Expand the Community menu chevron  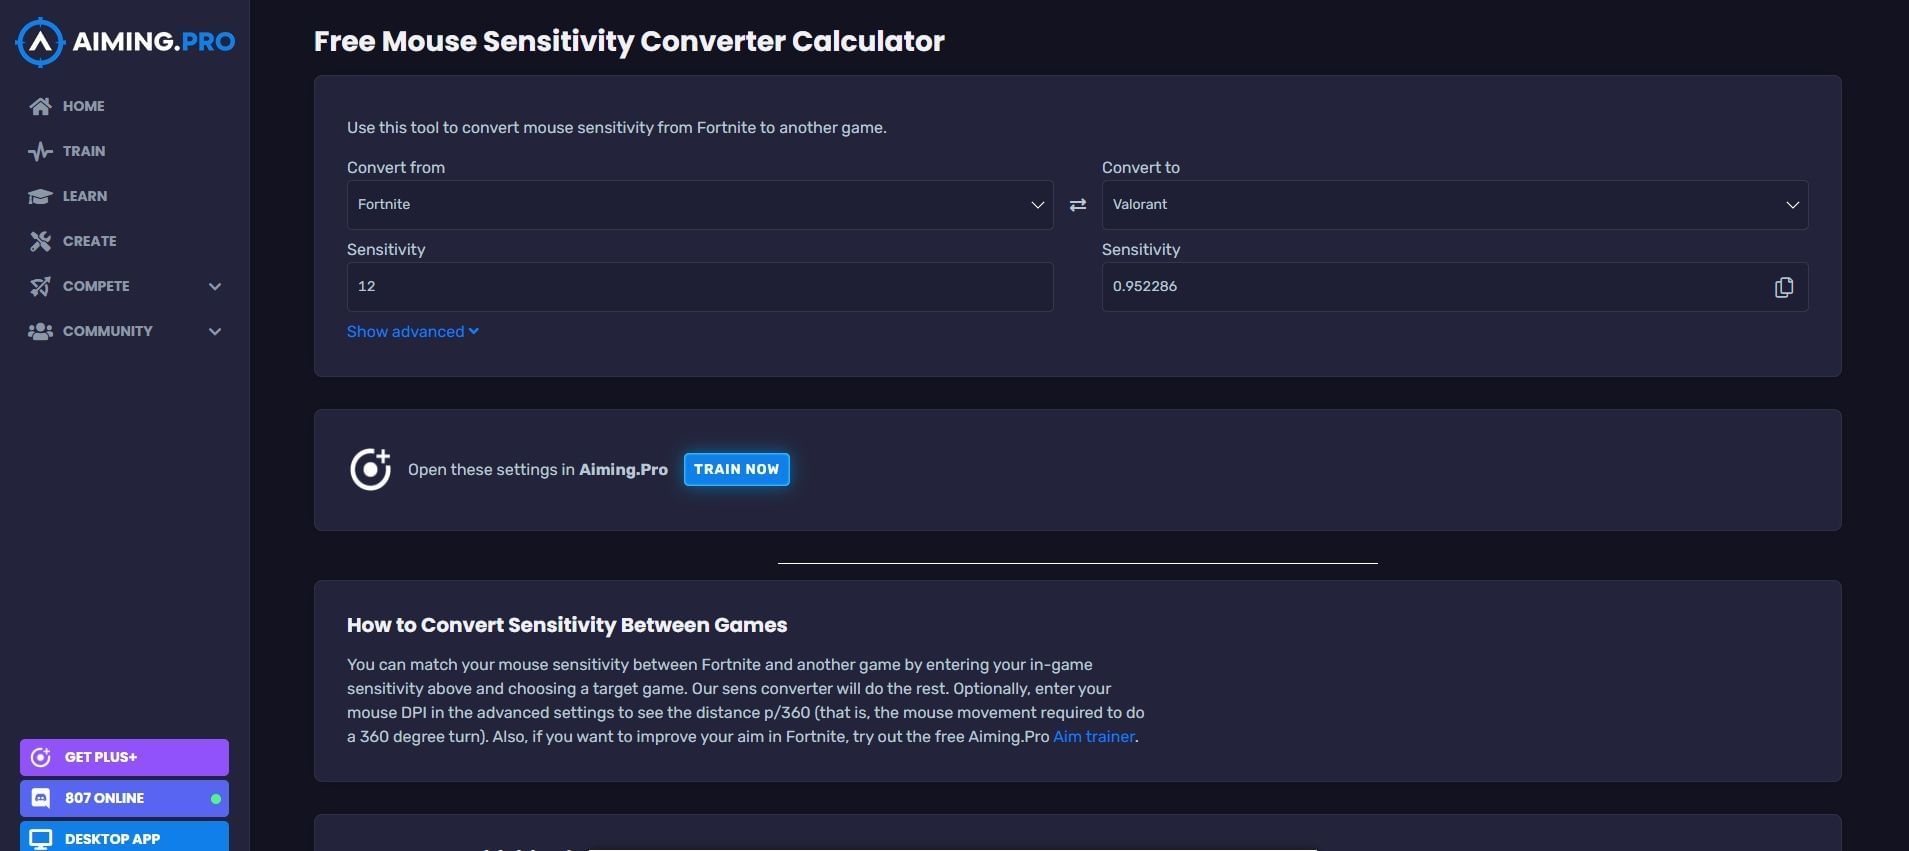pos(215,332)
